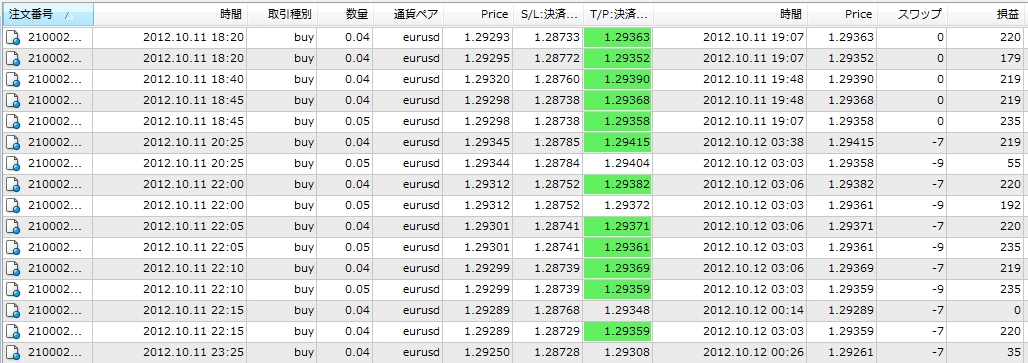Click close time 2012.10.12 00:14
1028x363 pixels.
[x=753, y=311]
